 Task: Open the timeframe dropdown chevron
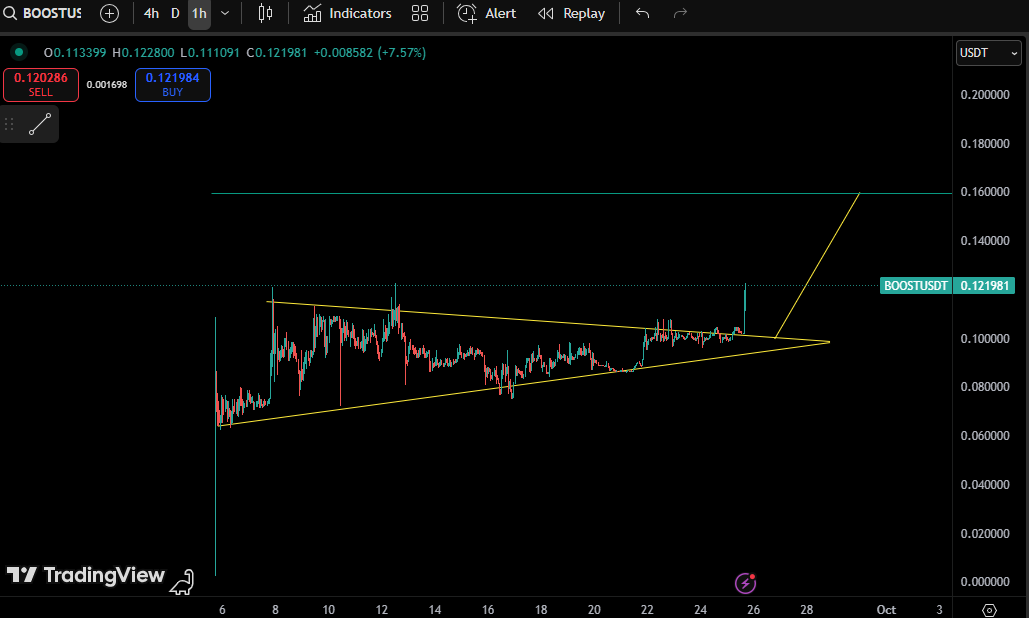(x=224, y=13)
